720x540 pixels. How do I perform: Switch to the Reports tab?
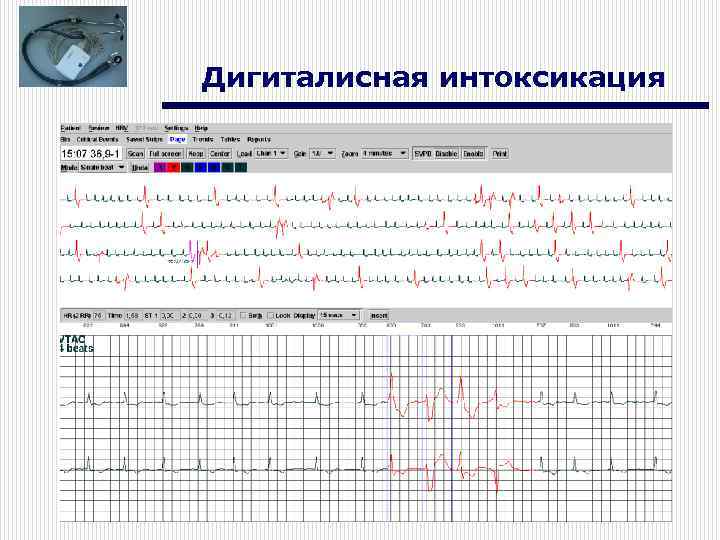[x=259, y=139]
